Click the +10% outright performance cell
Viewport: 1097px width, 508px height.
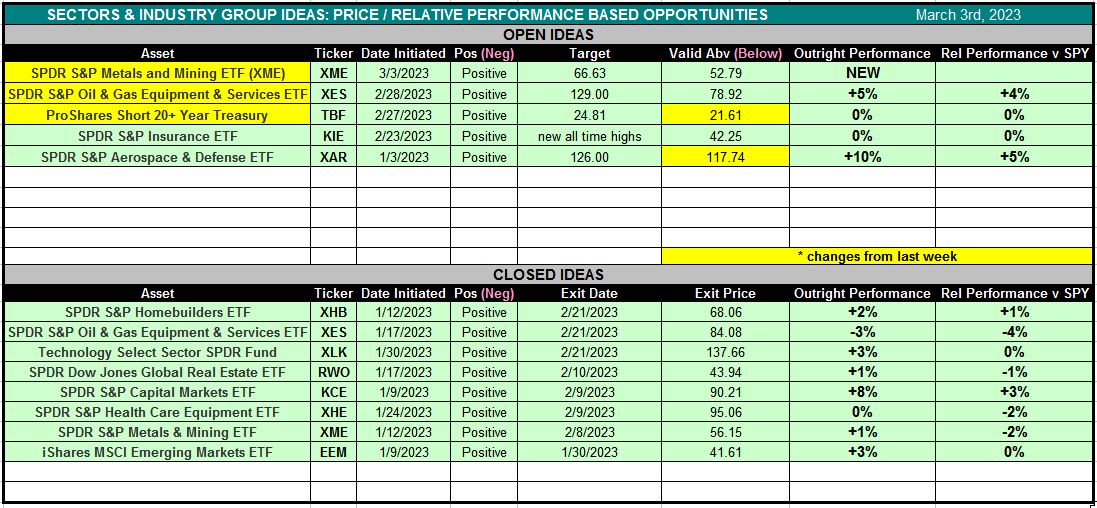click(862, 157)
